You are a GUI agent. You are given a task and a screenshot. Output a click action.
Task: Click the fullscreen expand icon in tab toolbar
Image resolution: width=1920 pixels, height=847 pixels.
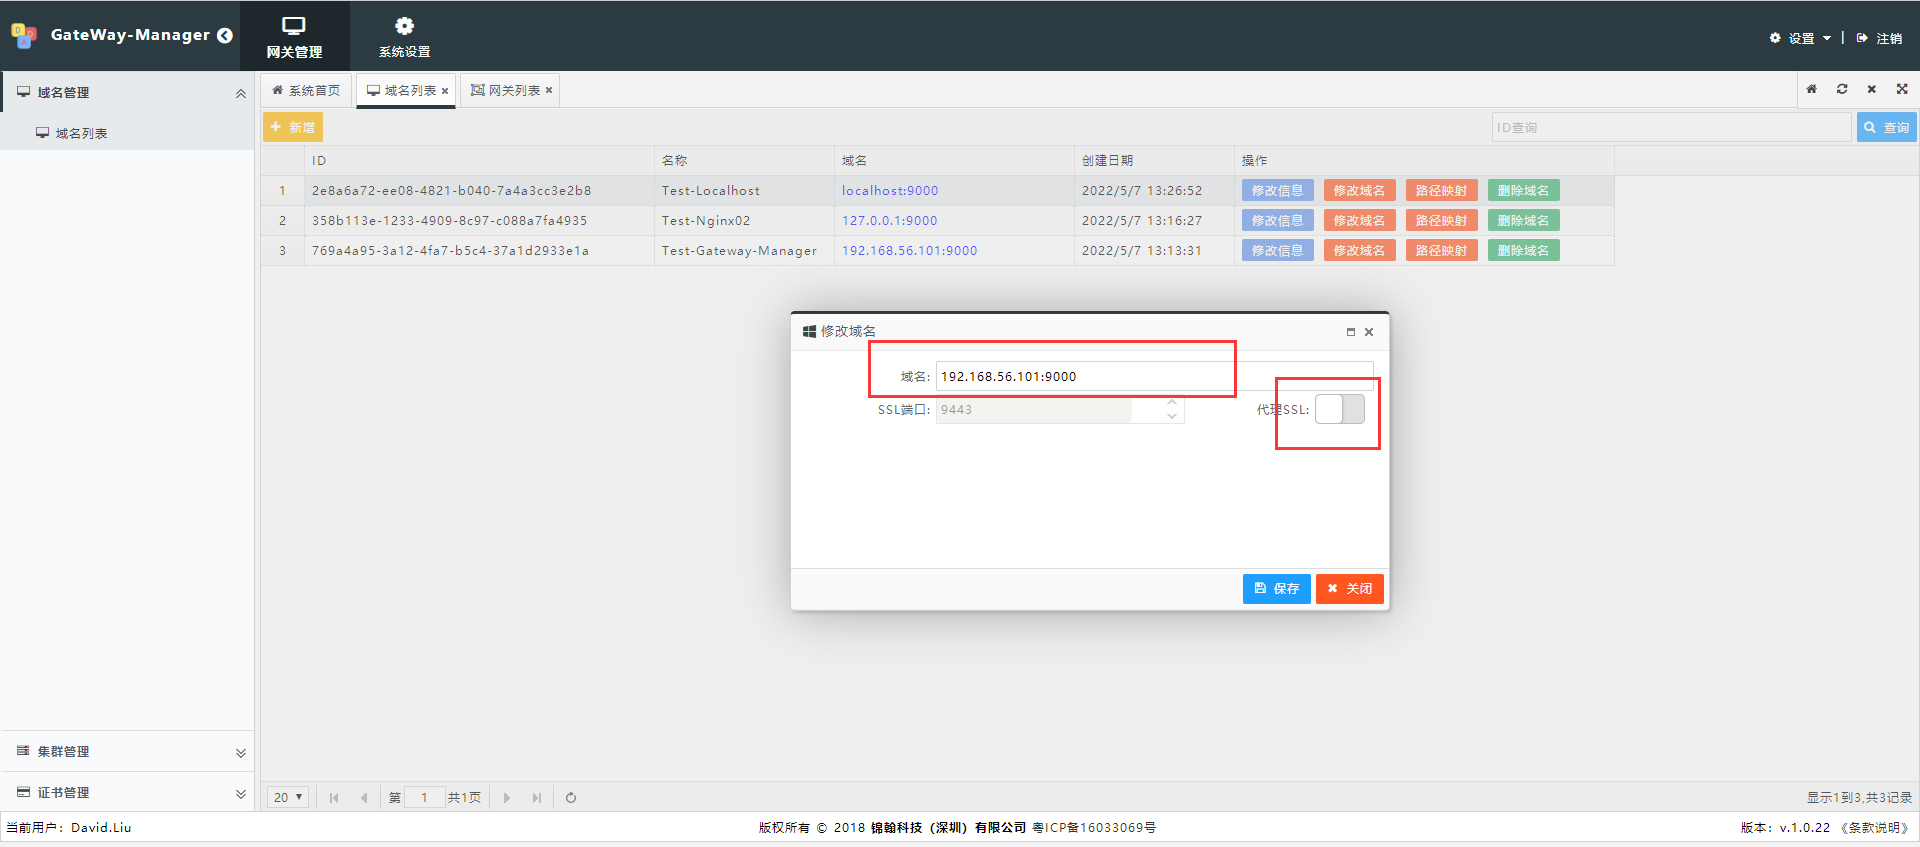tap(1902, 89)
